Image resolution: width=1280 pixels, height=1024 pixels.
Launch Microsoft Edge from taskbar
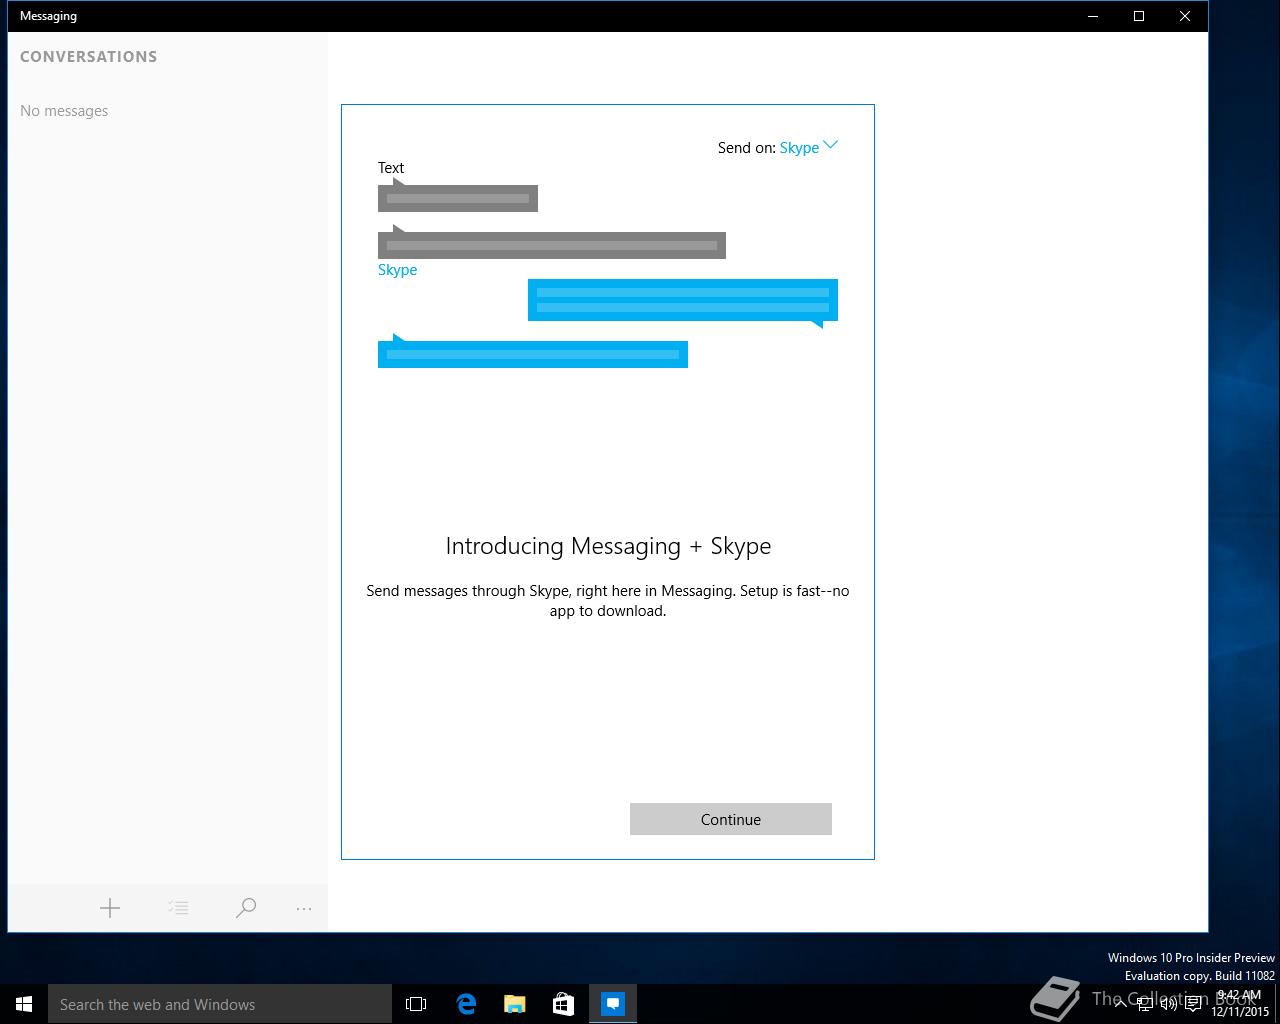[466, 1004]
